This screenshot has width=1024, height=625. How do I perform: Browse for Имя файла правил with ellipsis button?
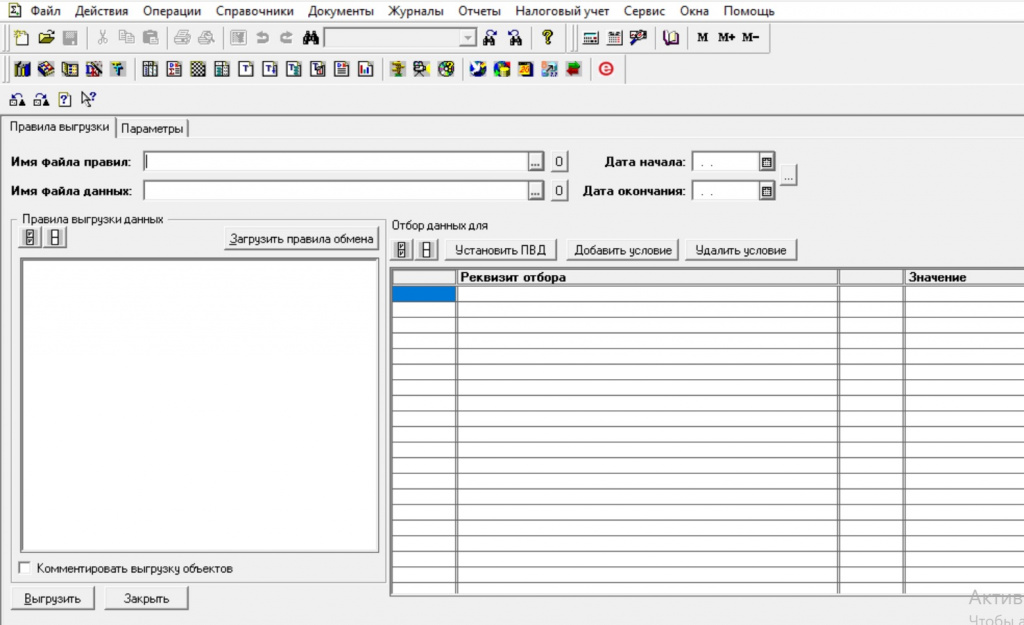coord(536,162)
